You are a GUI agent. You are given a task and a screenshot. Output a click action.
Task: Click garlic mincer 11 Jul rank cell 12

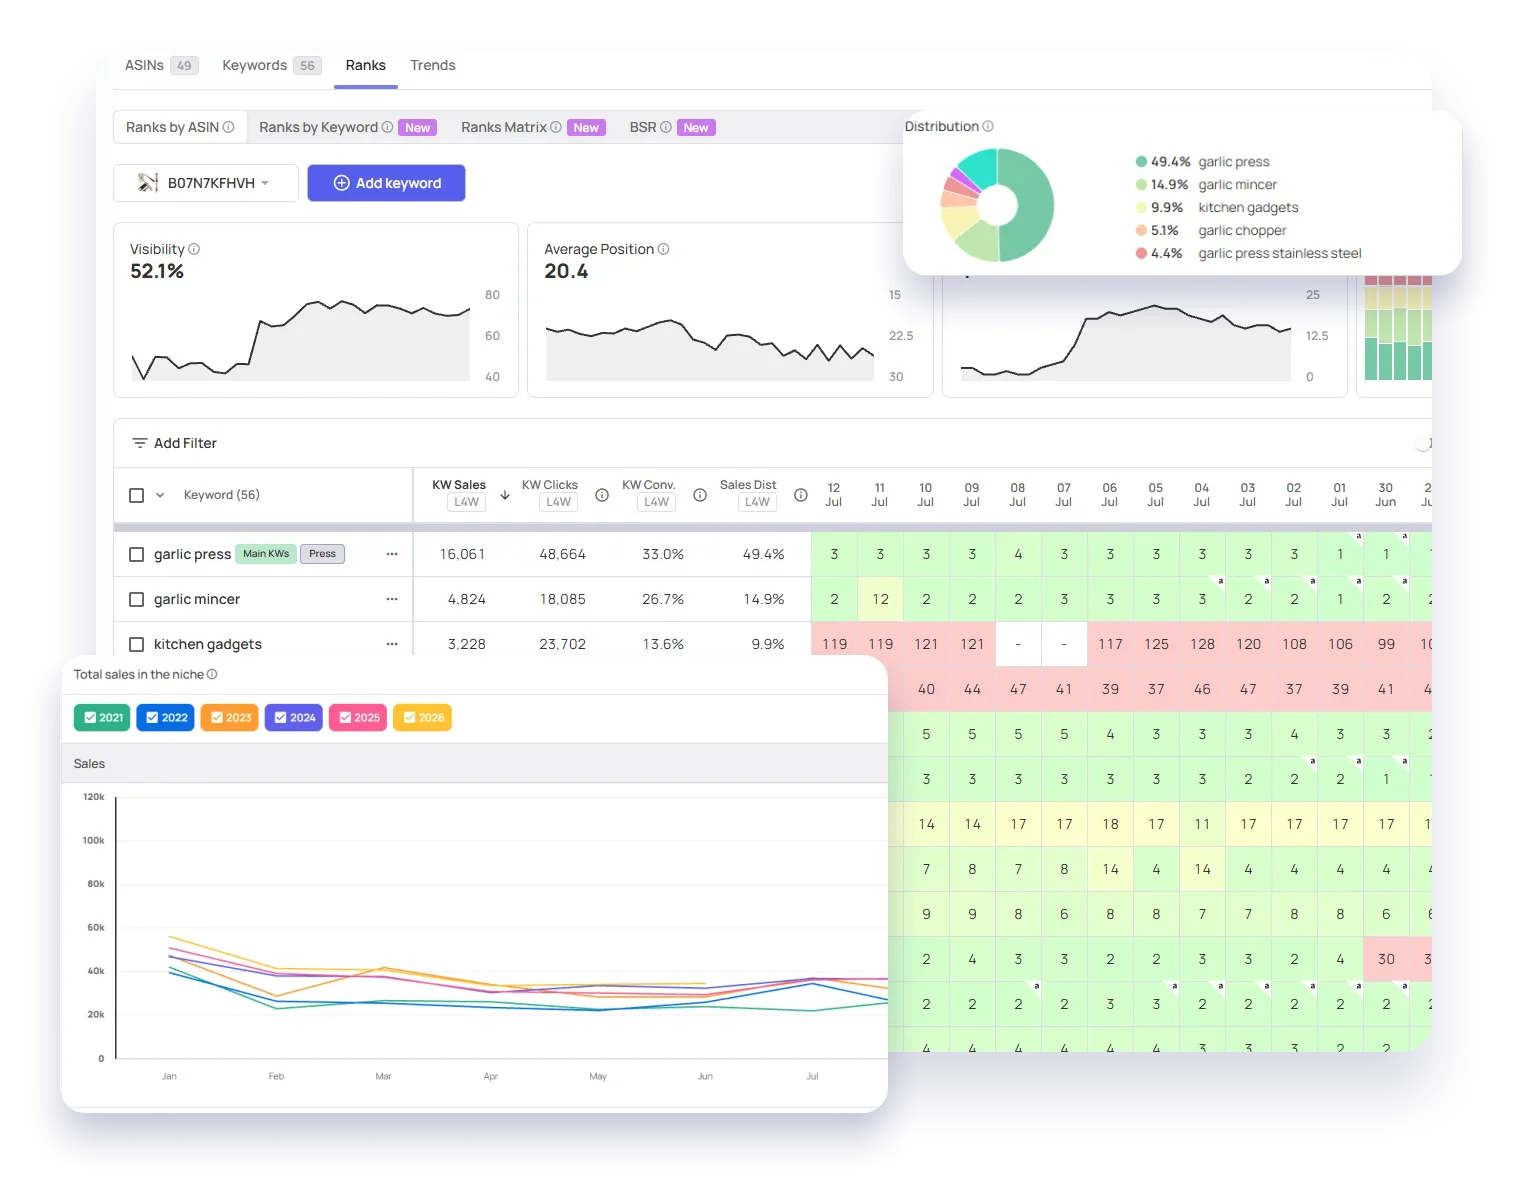[x=880, y=599]
